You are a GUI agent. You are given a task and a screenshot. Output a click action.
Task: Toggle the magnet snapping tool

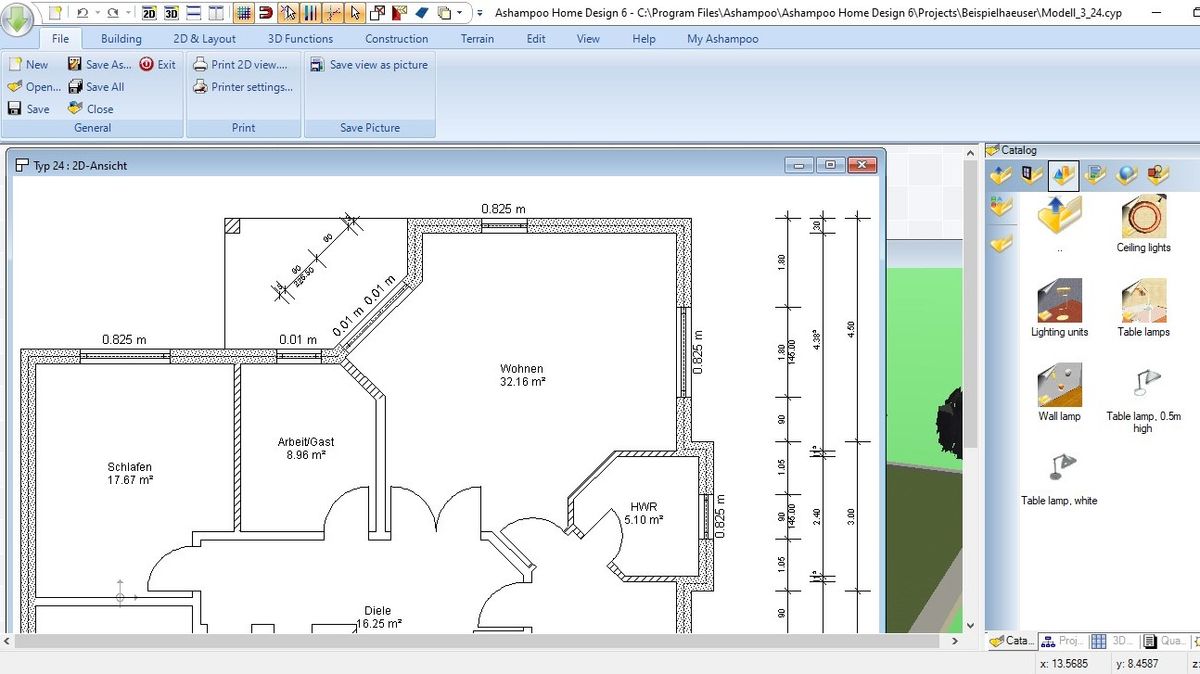point(266,13)
